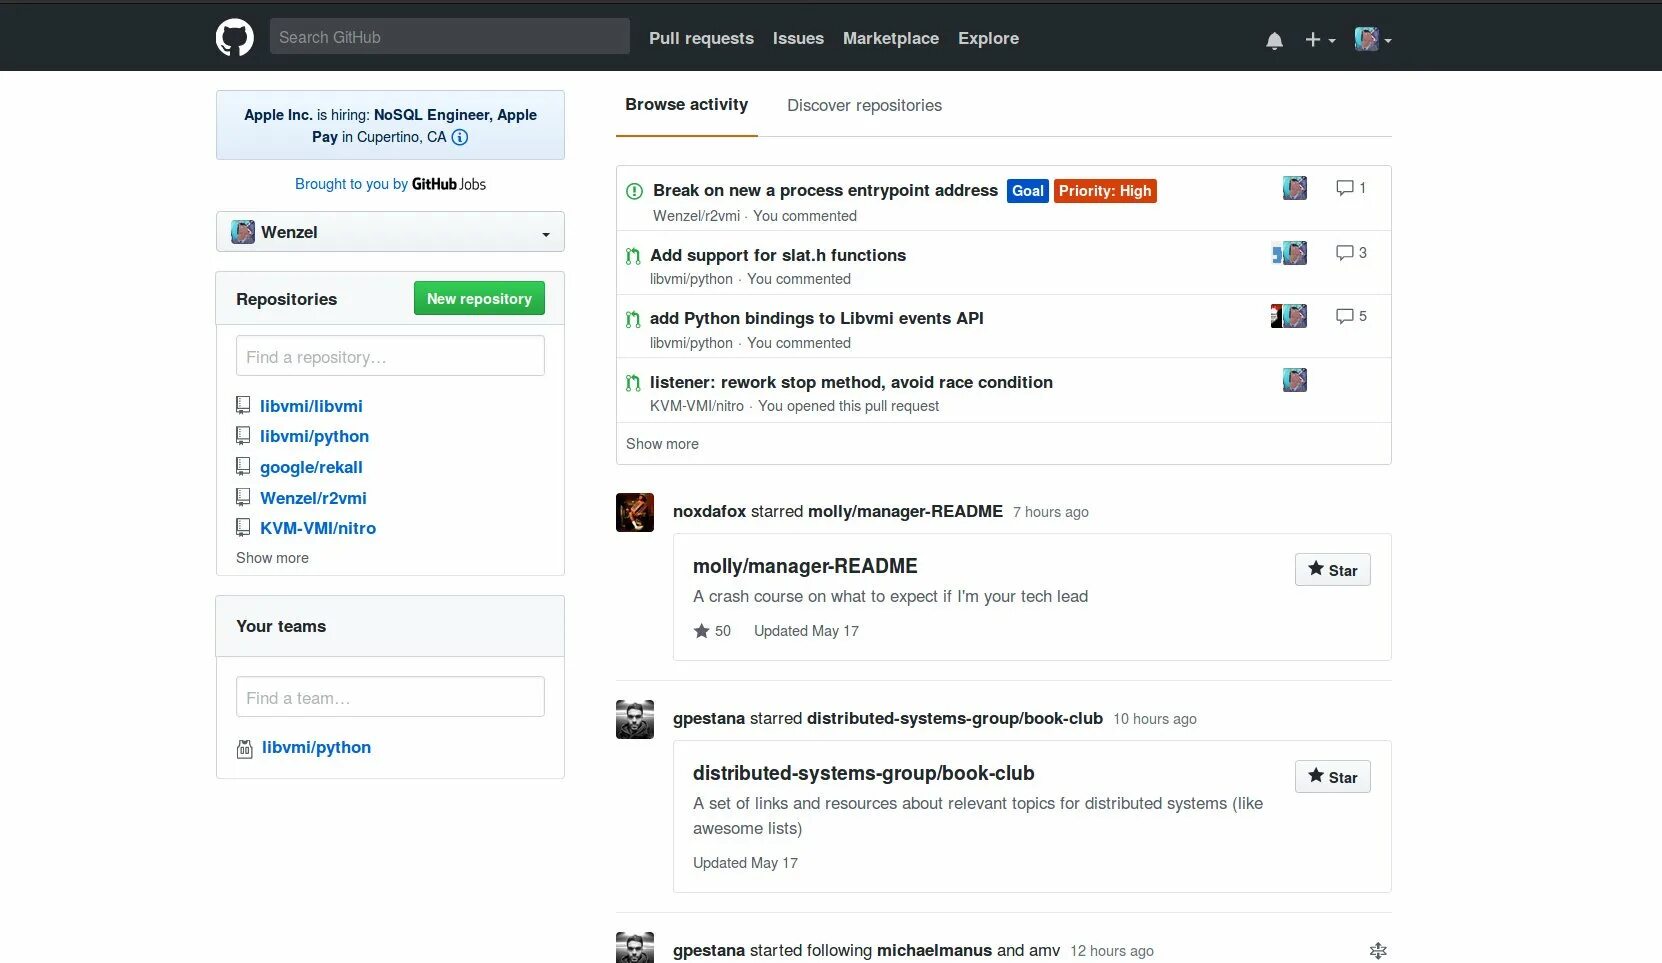Star the molly/manager-README repository
The height and width of the screenshot is (963, 1662).
[x=1332, y=570]
